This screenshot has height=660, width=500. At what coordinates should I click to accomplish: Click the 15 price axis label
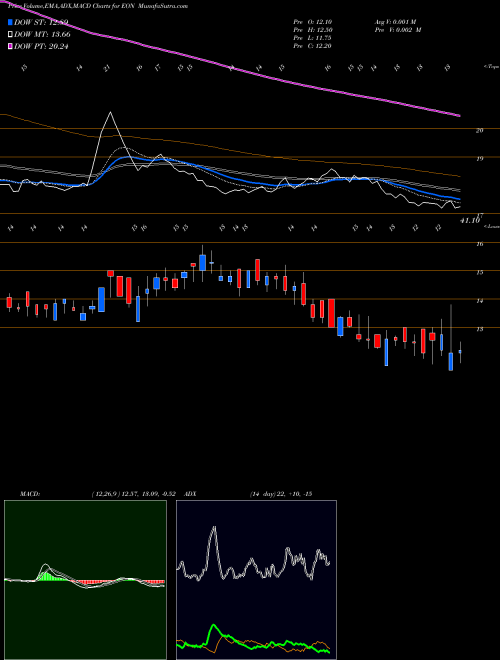coord(479,273)
